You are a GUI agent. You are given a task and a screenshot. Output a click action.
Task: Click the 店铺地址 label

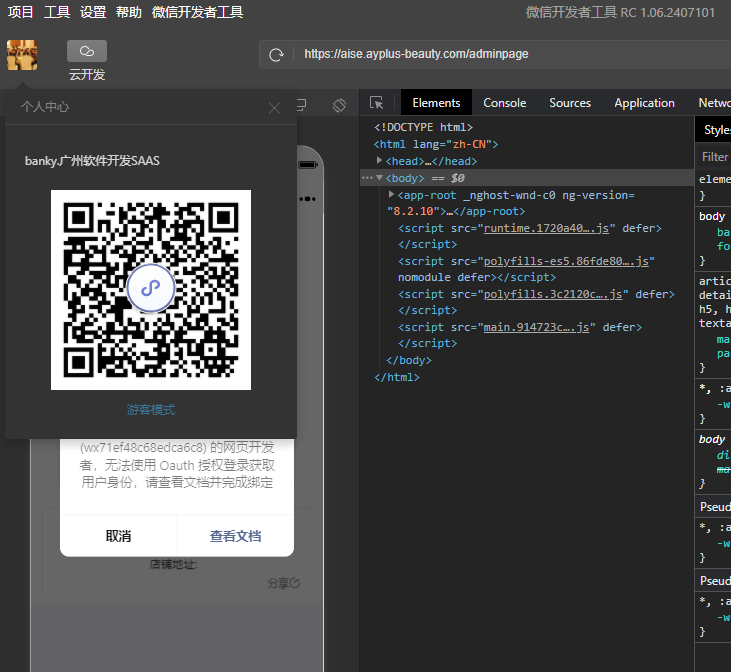click(x=173, y=565)
